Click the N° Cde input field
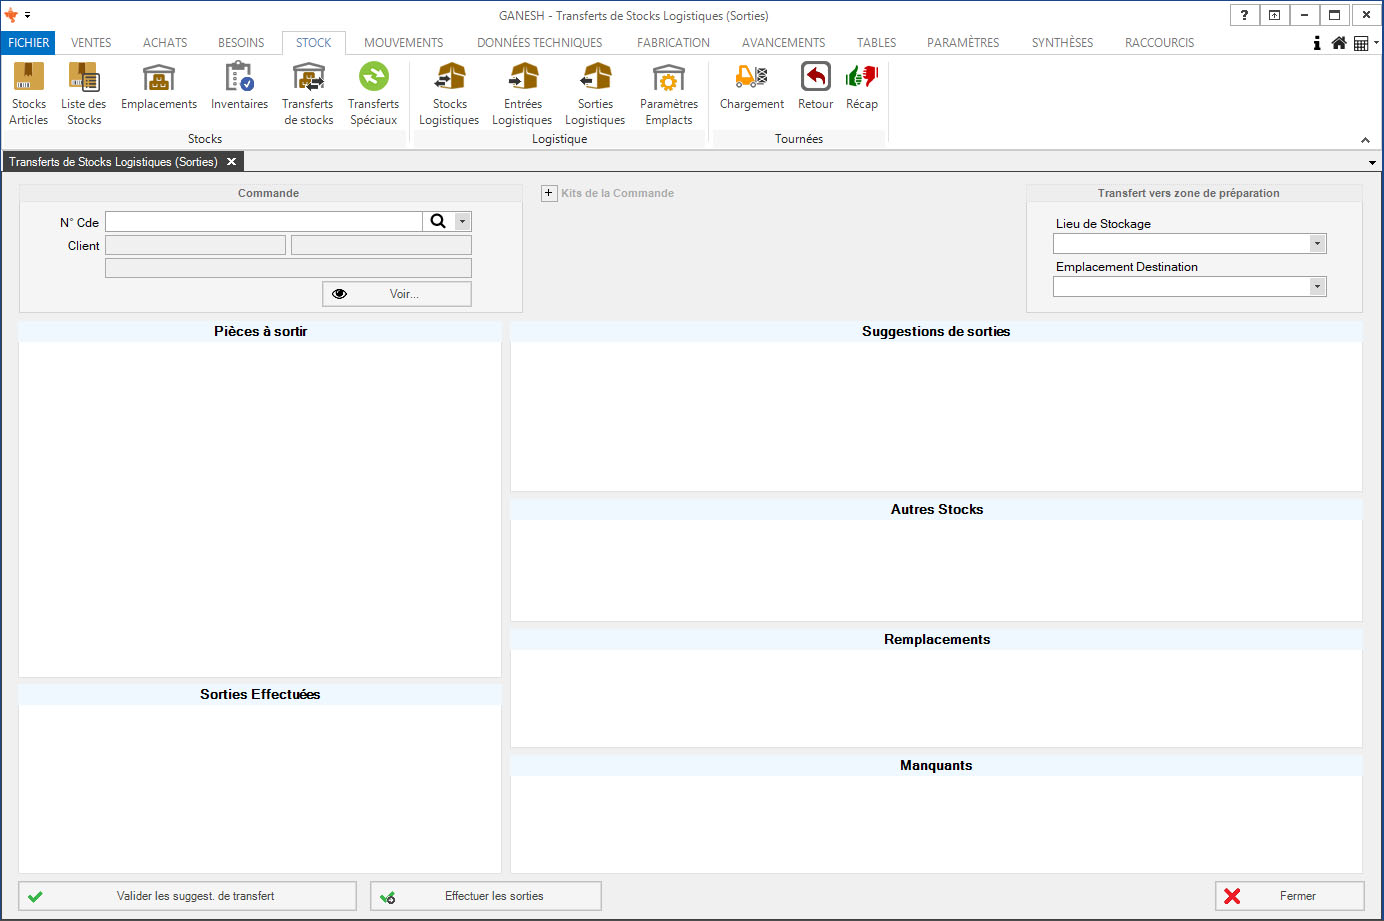Viewport: 1384px width, 921px height. [263, 222]
